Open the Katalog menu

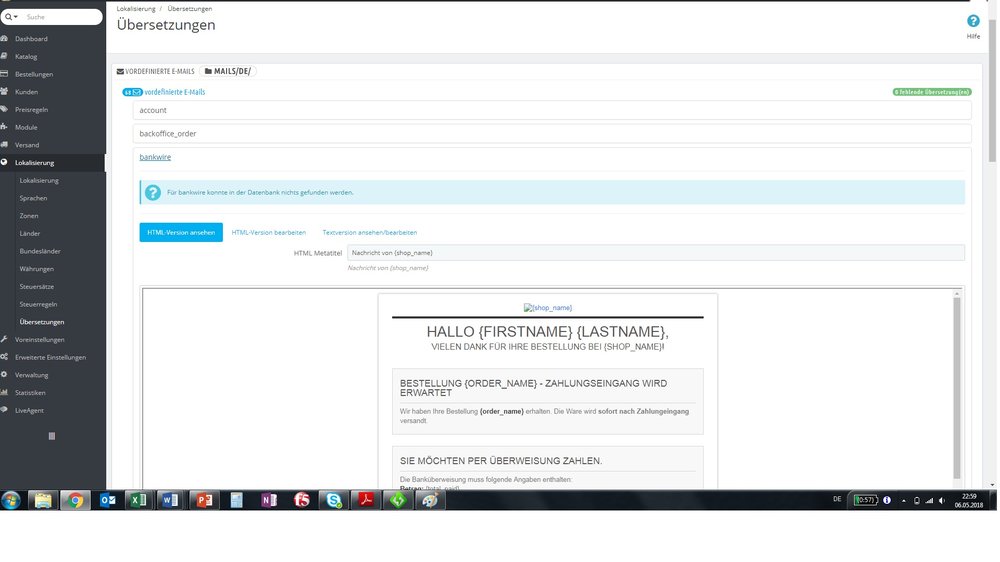coord(26,57)
